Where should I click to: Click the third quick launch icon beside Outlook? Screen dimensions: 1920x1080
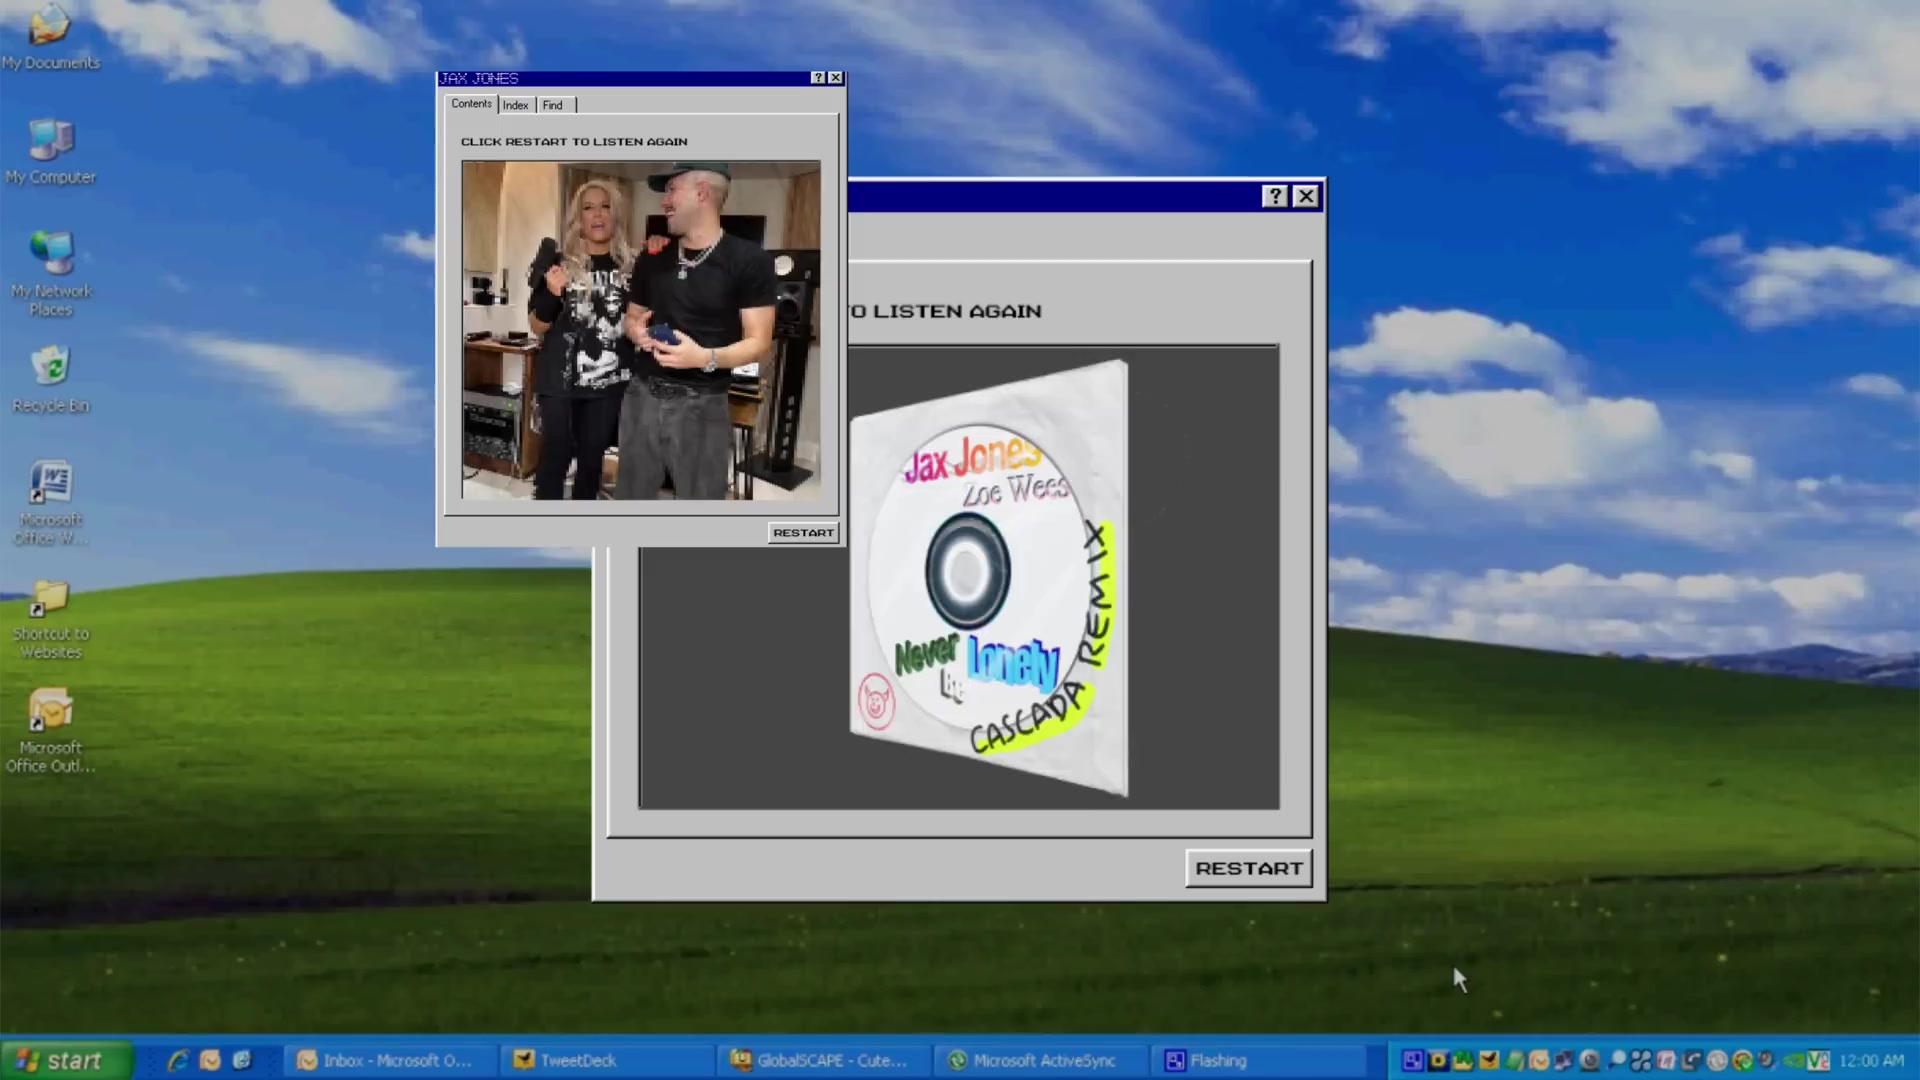point(242,1060)
